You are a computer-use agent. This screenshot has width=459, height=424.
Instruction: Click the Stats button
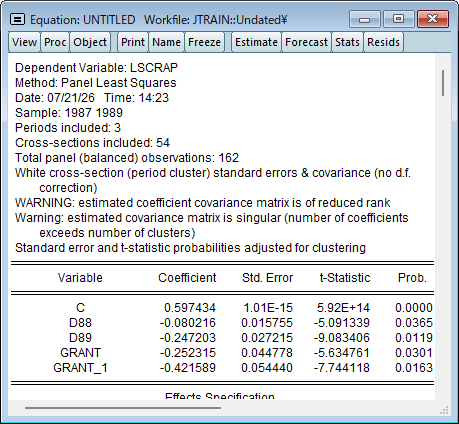(347, 42)
